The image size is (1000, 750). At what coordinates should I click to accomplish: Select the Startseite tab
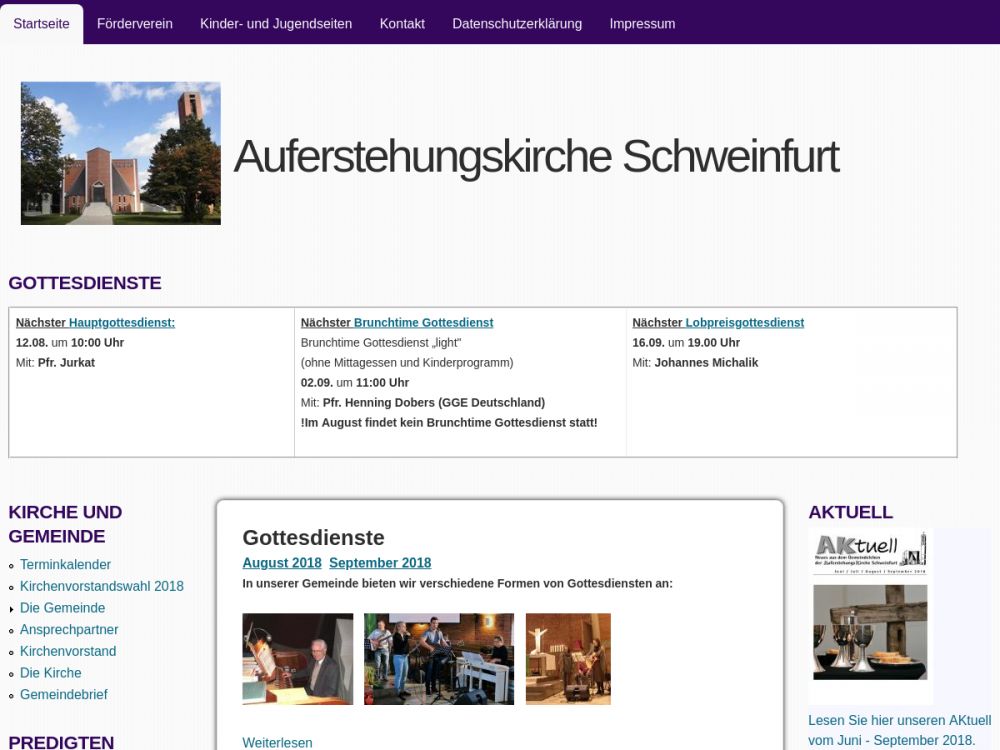click(42, 23)
